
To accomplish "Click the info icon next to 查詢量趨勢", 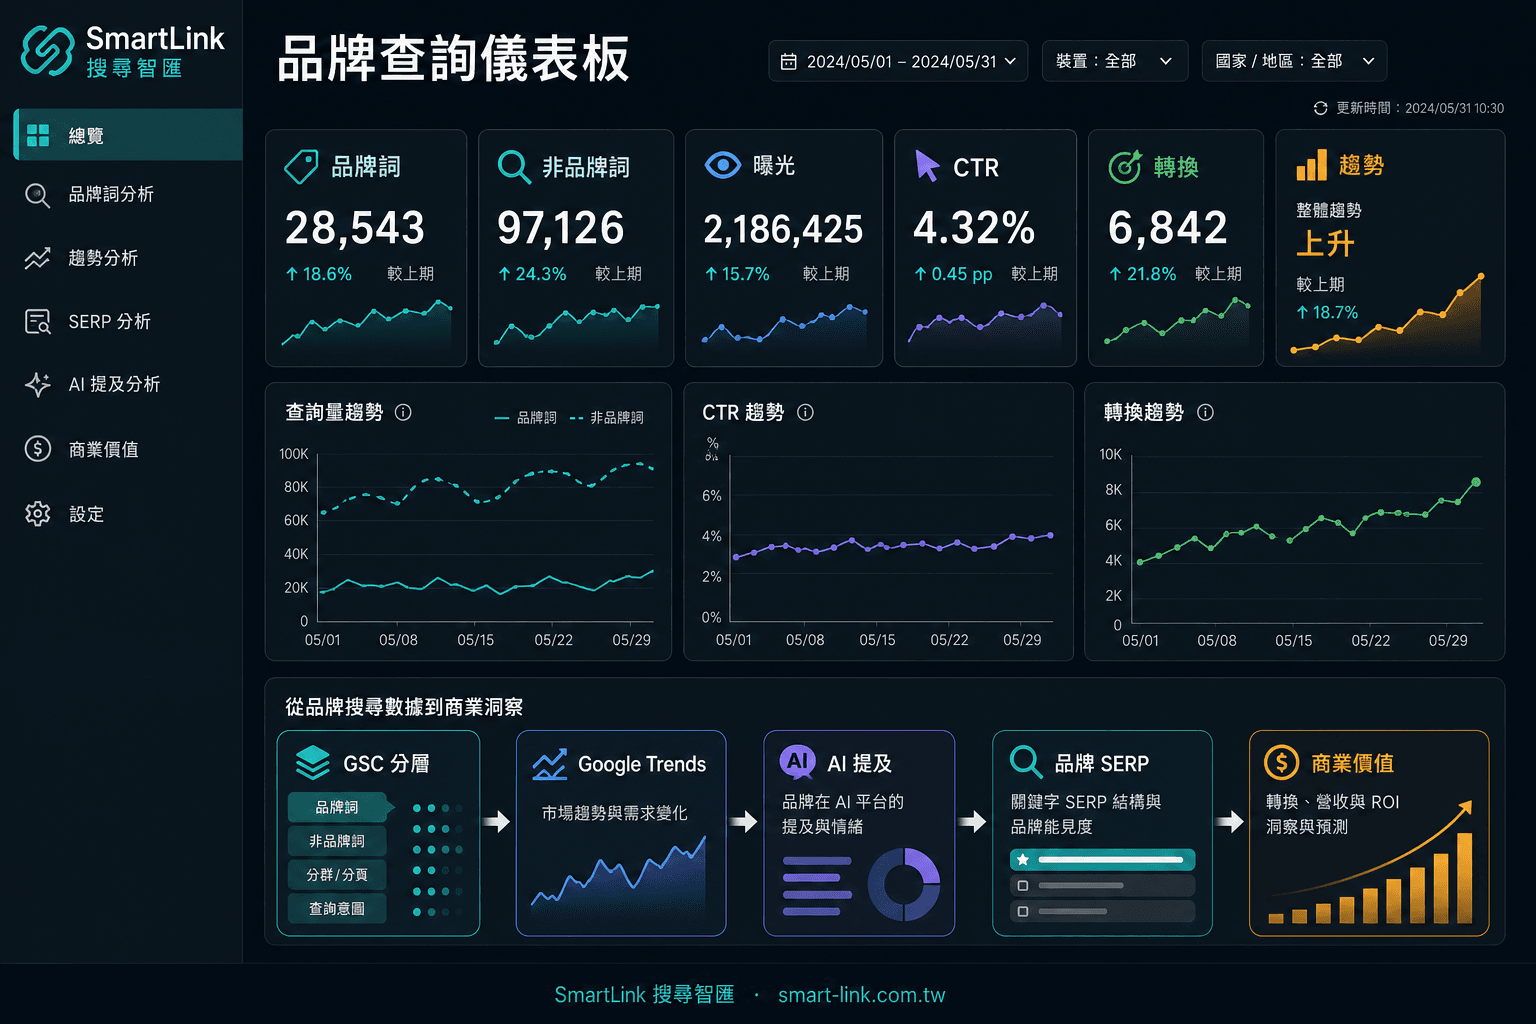I will pos(403,412).
